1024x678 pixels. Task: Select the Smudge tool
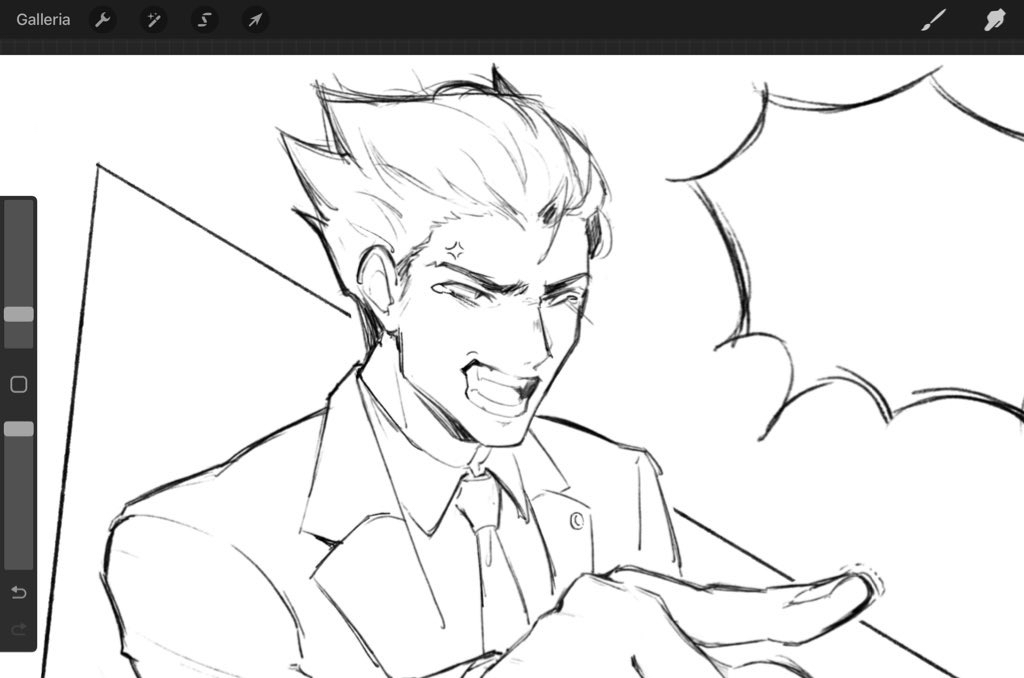pos(994,20)
